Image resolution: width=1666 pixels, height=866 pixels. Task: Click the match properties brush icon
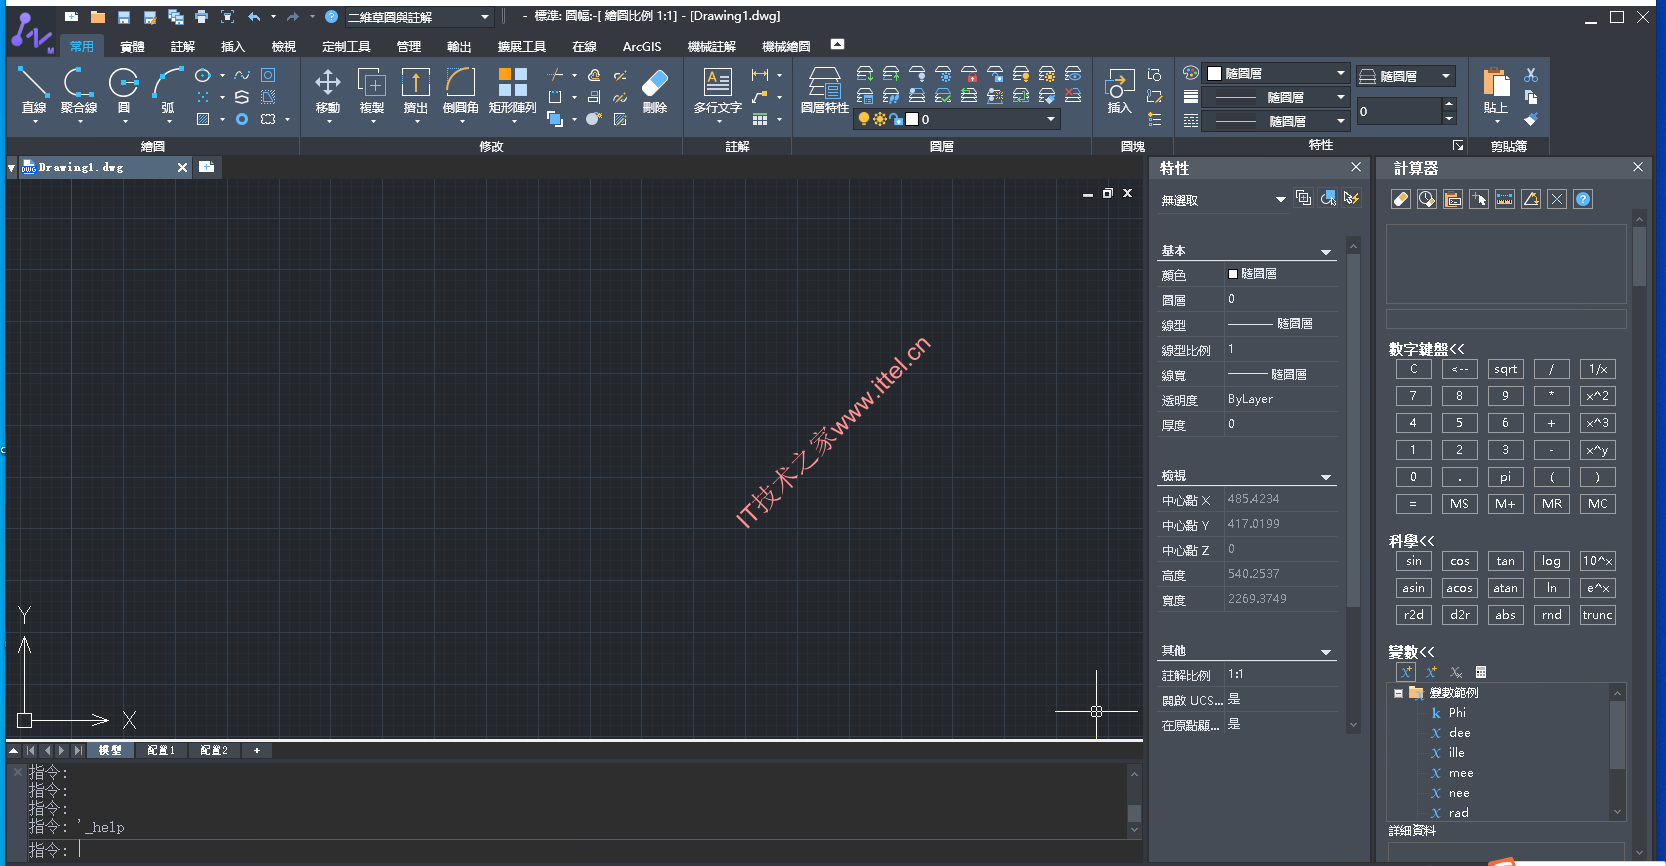pos(1530,119)
